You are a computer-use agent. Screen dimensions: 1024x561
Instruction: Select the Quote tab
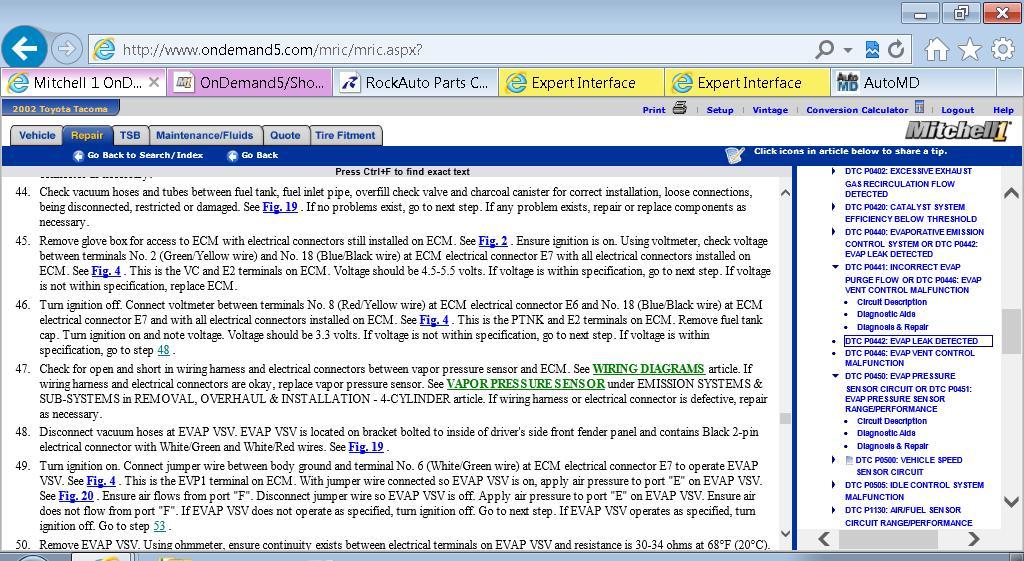285,135
